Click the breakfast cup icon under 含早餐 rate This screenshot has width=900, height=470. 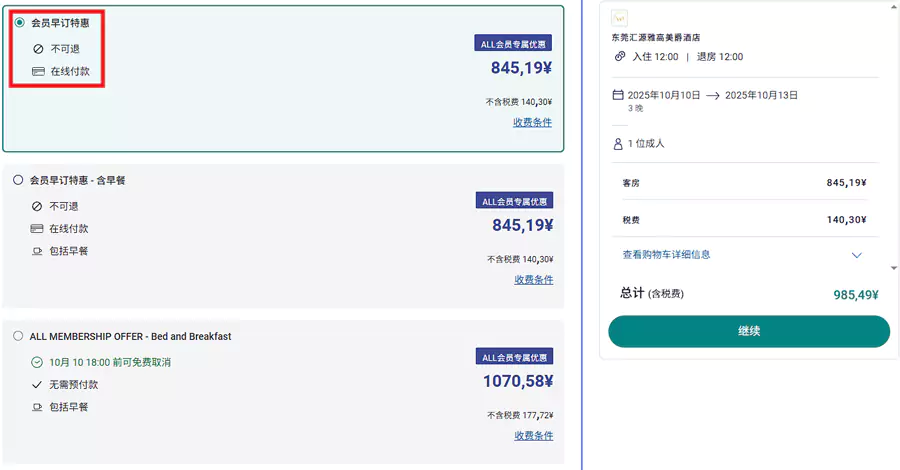(37, 251)
